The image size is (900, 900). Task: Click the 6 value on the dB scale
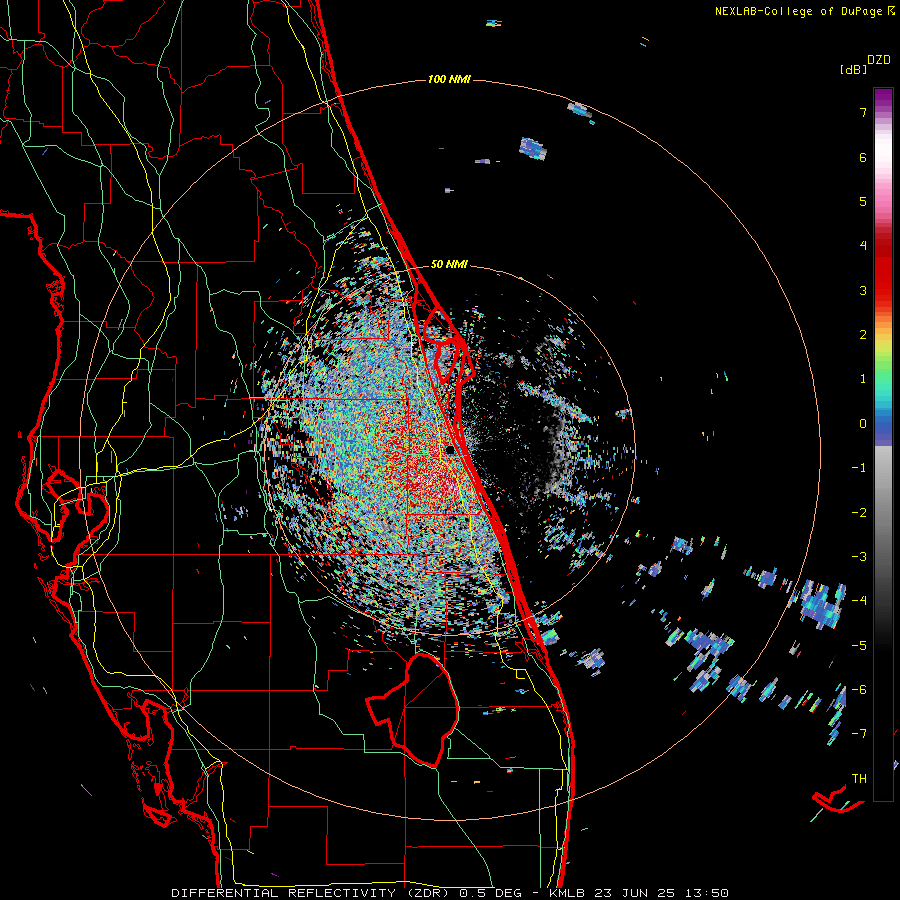[863, 157]
